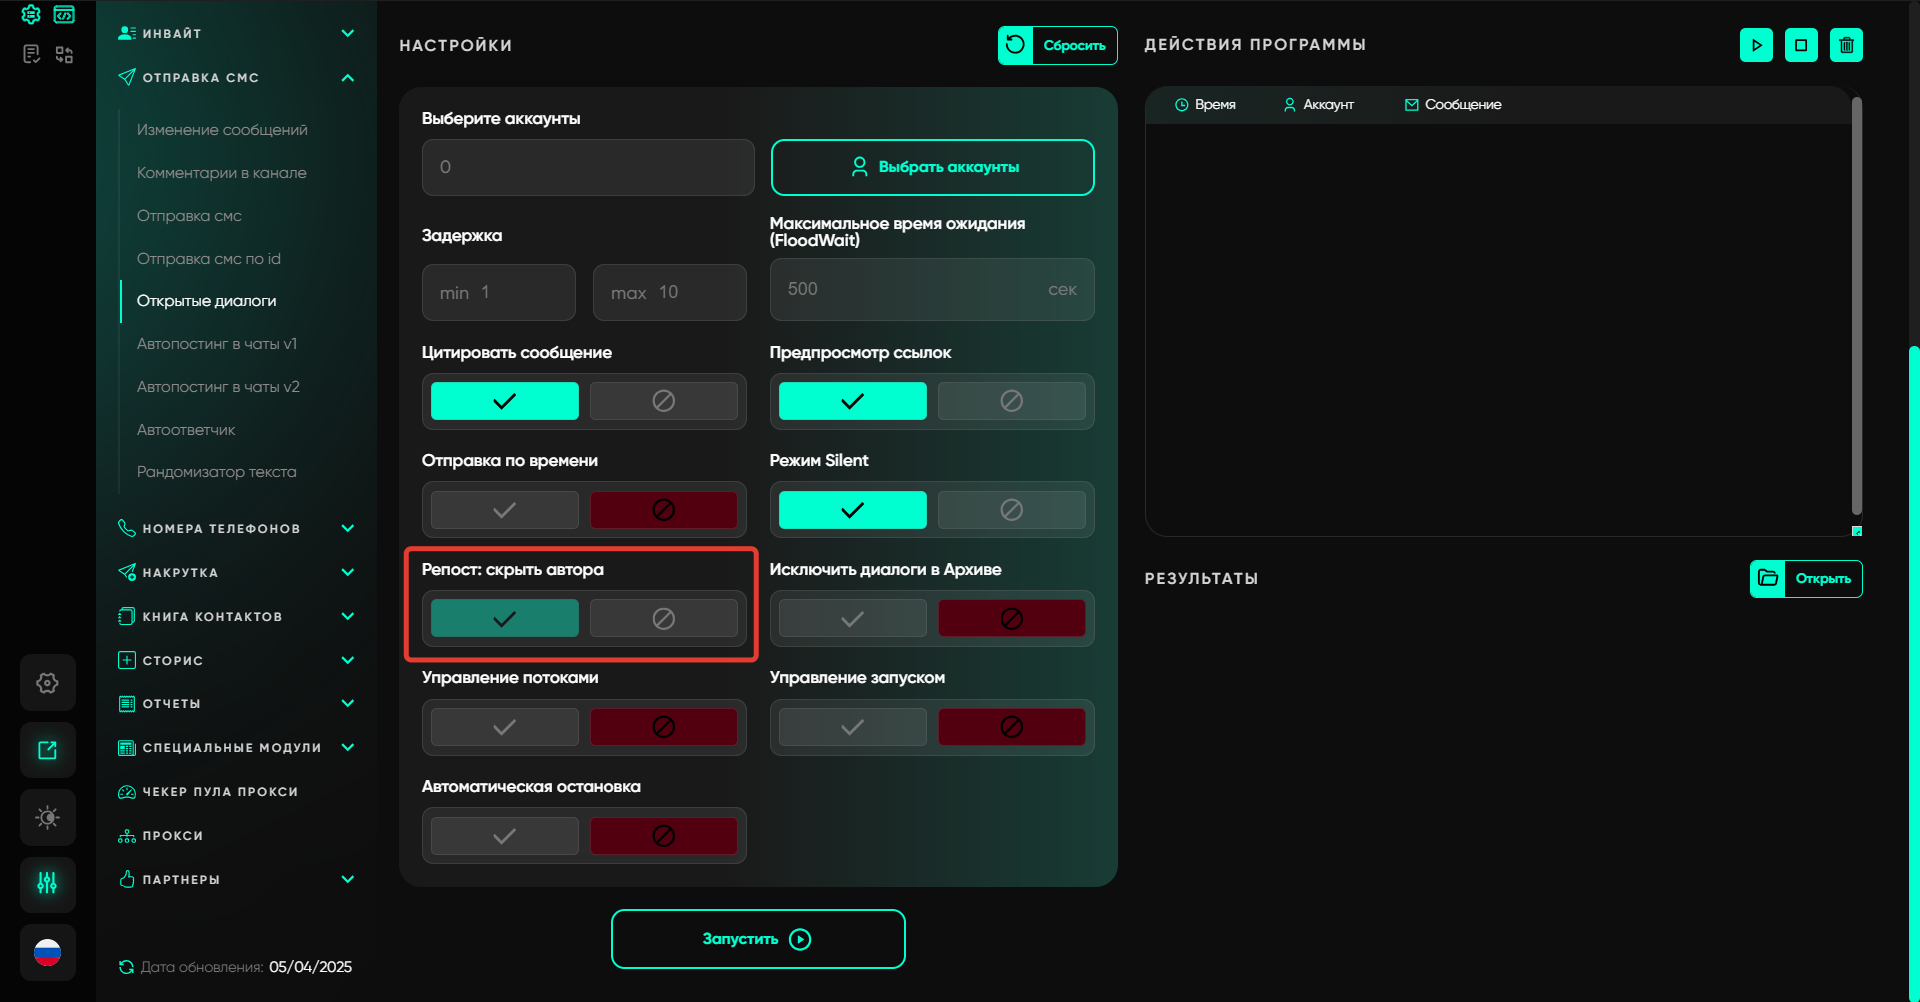Select Рандомизатор текста in sidebar
Image resolution: width=1920 pixels, height=1002 pixels.
coord(216,472)
